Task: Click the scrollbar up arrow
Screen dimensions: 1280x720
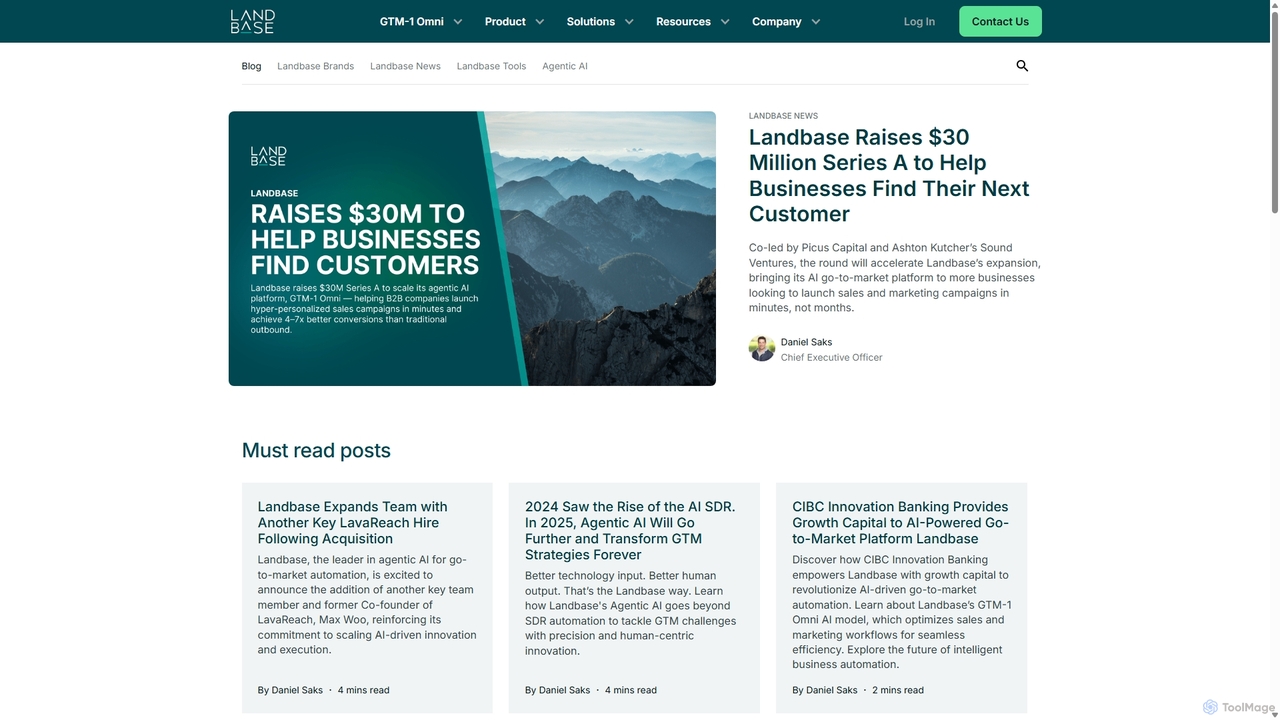Action: (1274, 6)
